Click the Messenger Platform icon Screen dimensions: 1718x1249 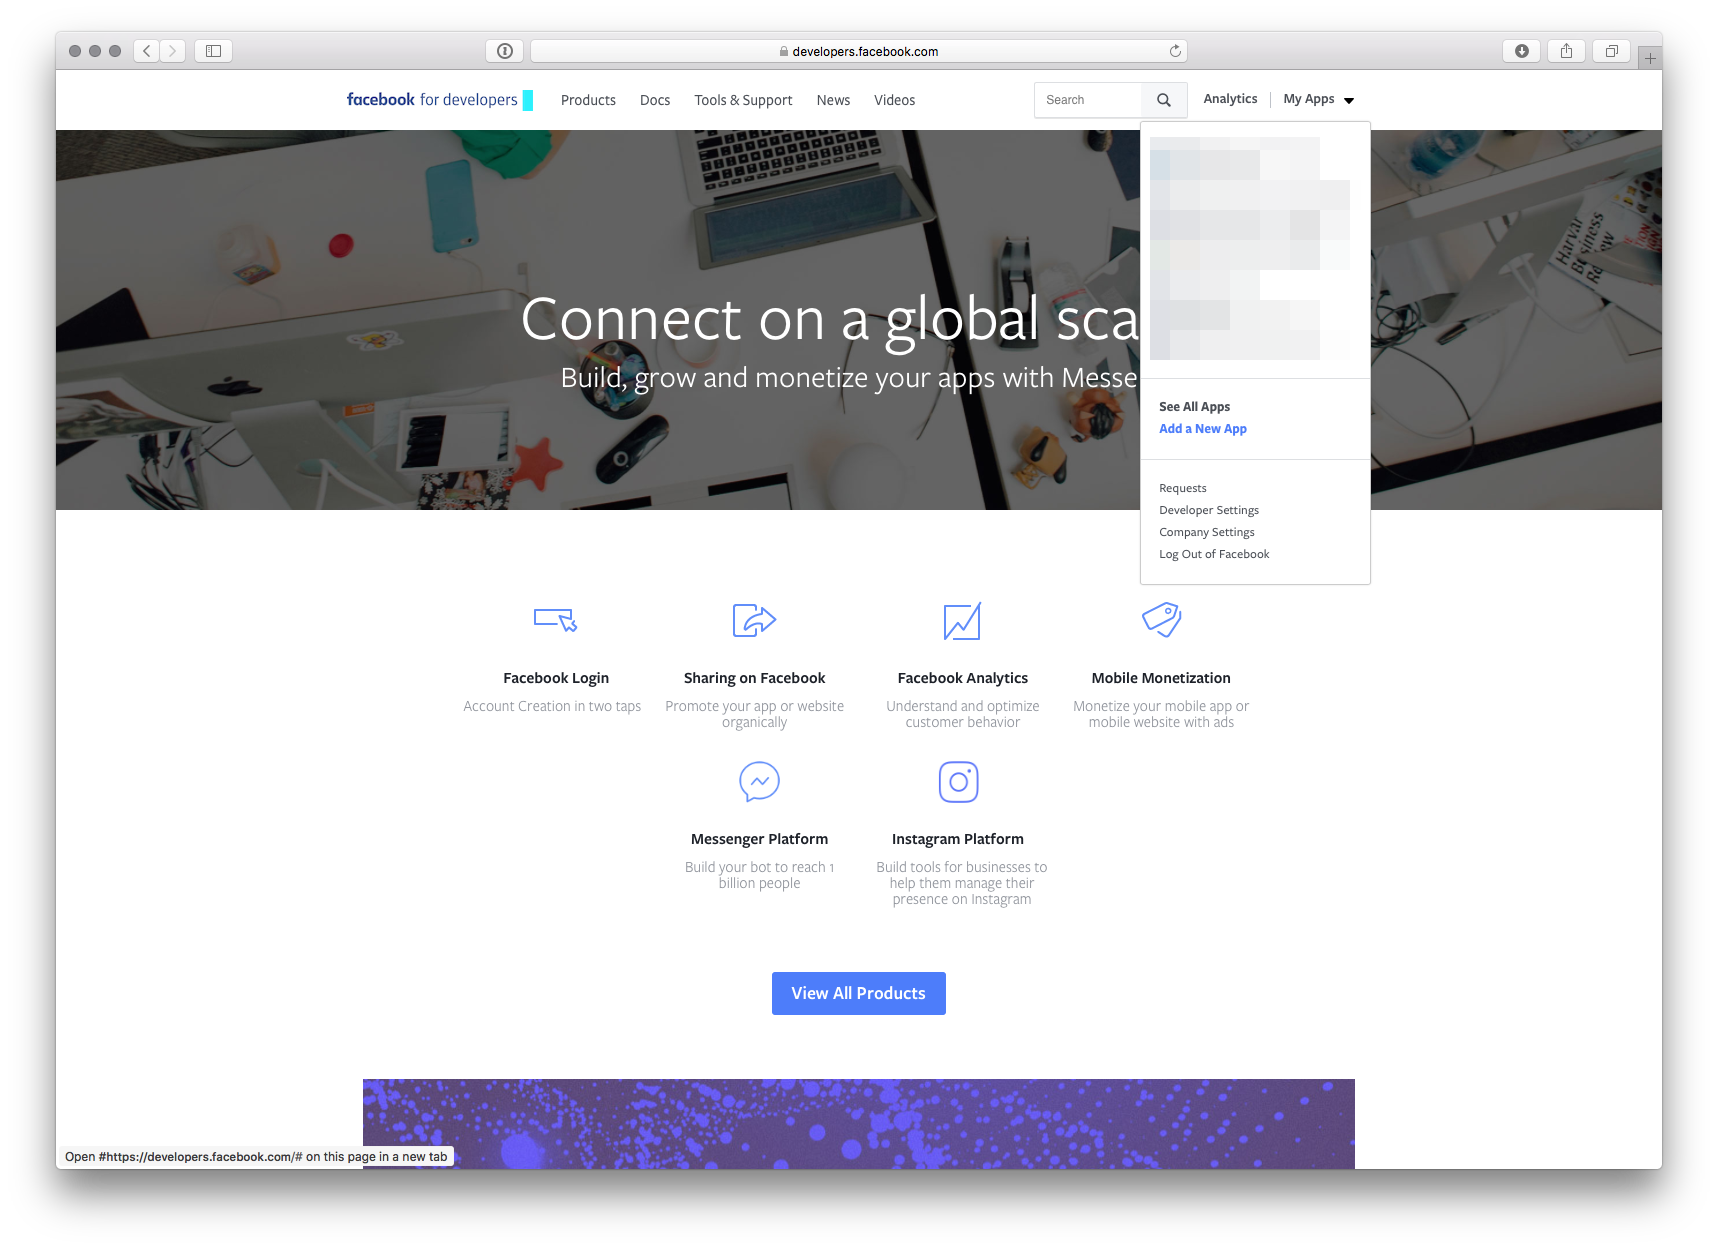760,781
